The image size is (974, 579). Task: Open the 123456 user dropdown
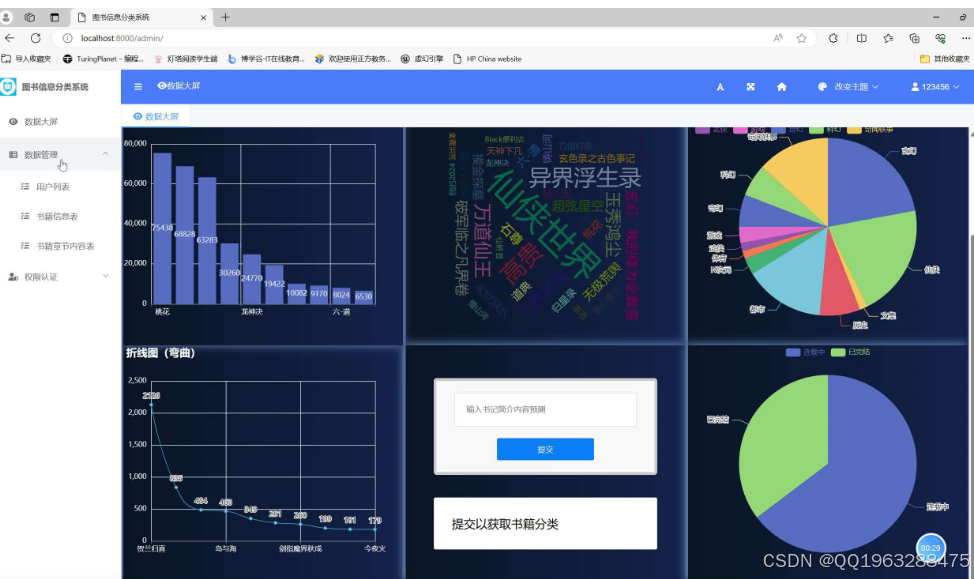tap(935, 87)
